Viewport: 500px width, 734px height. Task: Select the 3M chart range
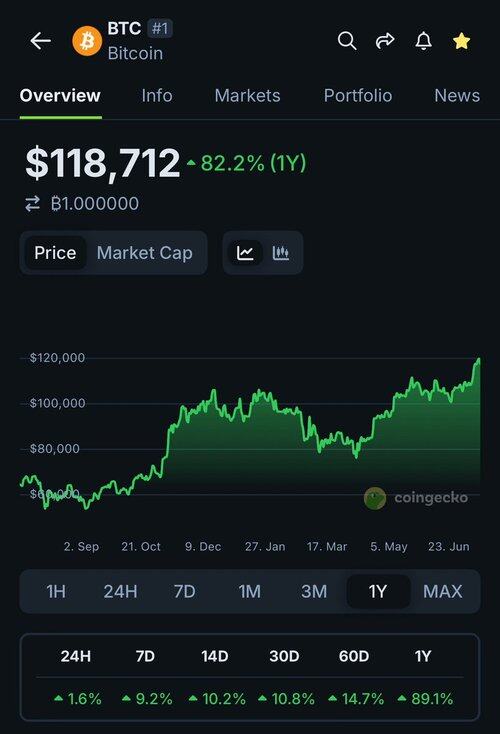314,592
